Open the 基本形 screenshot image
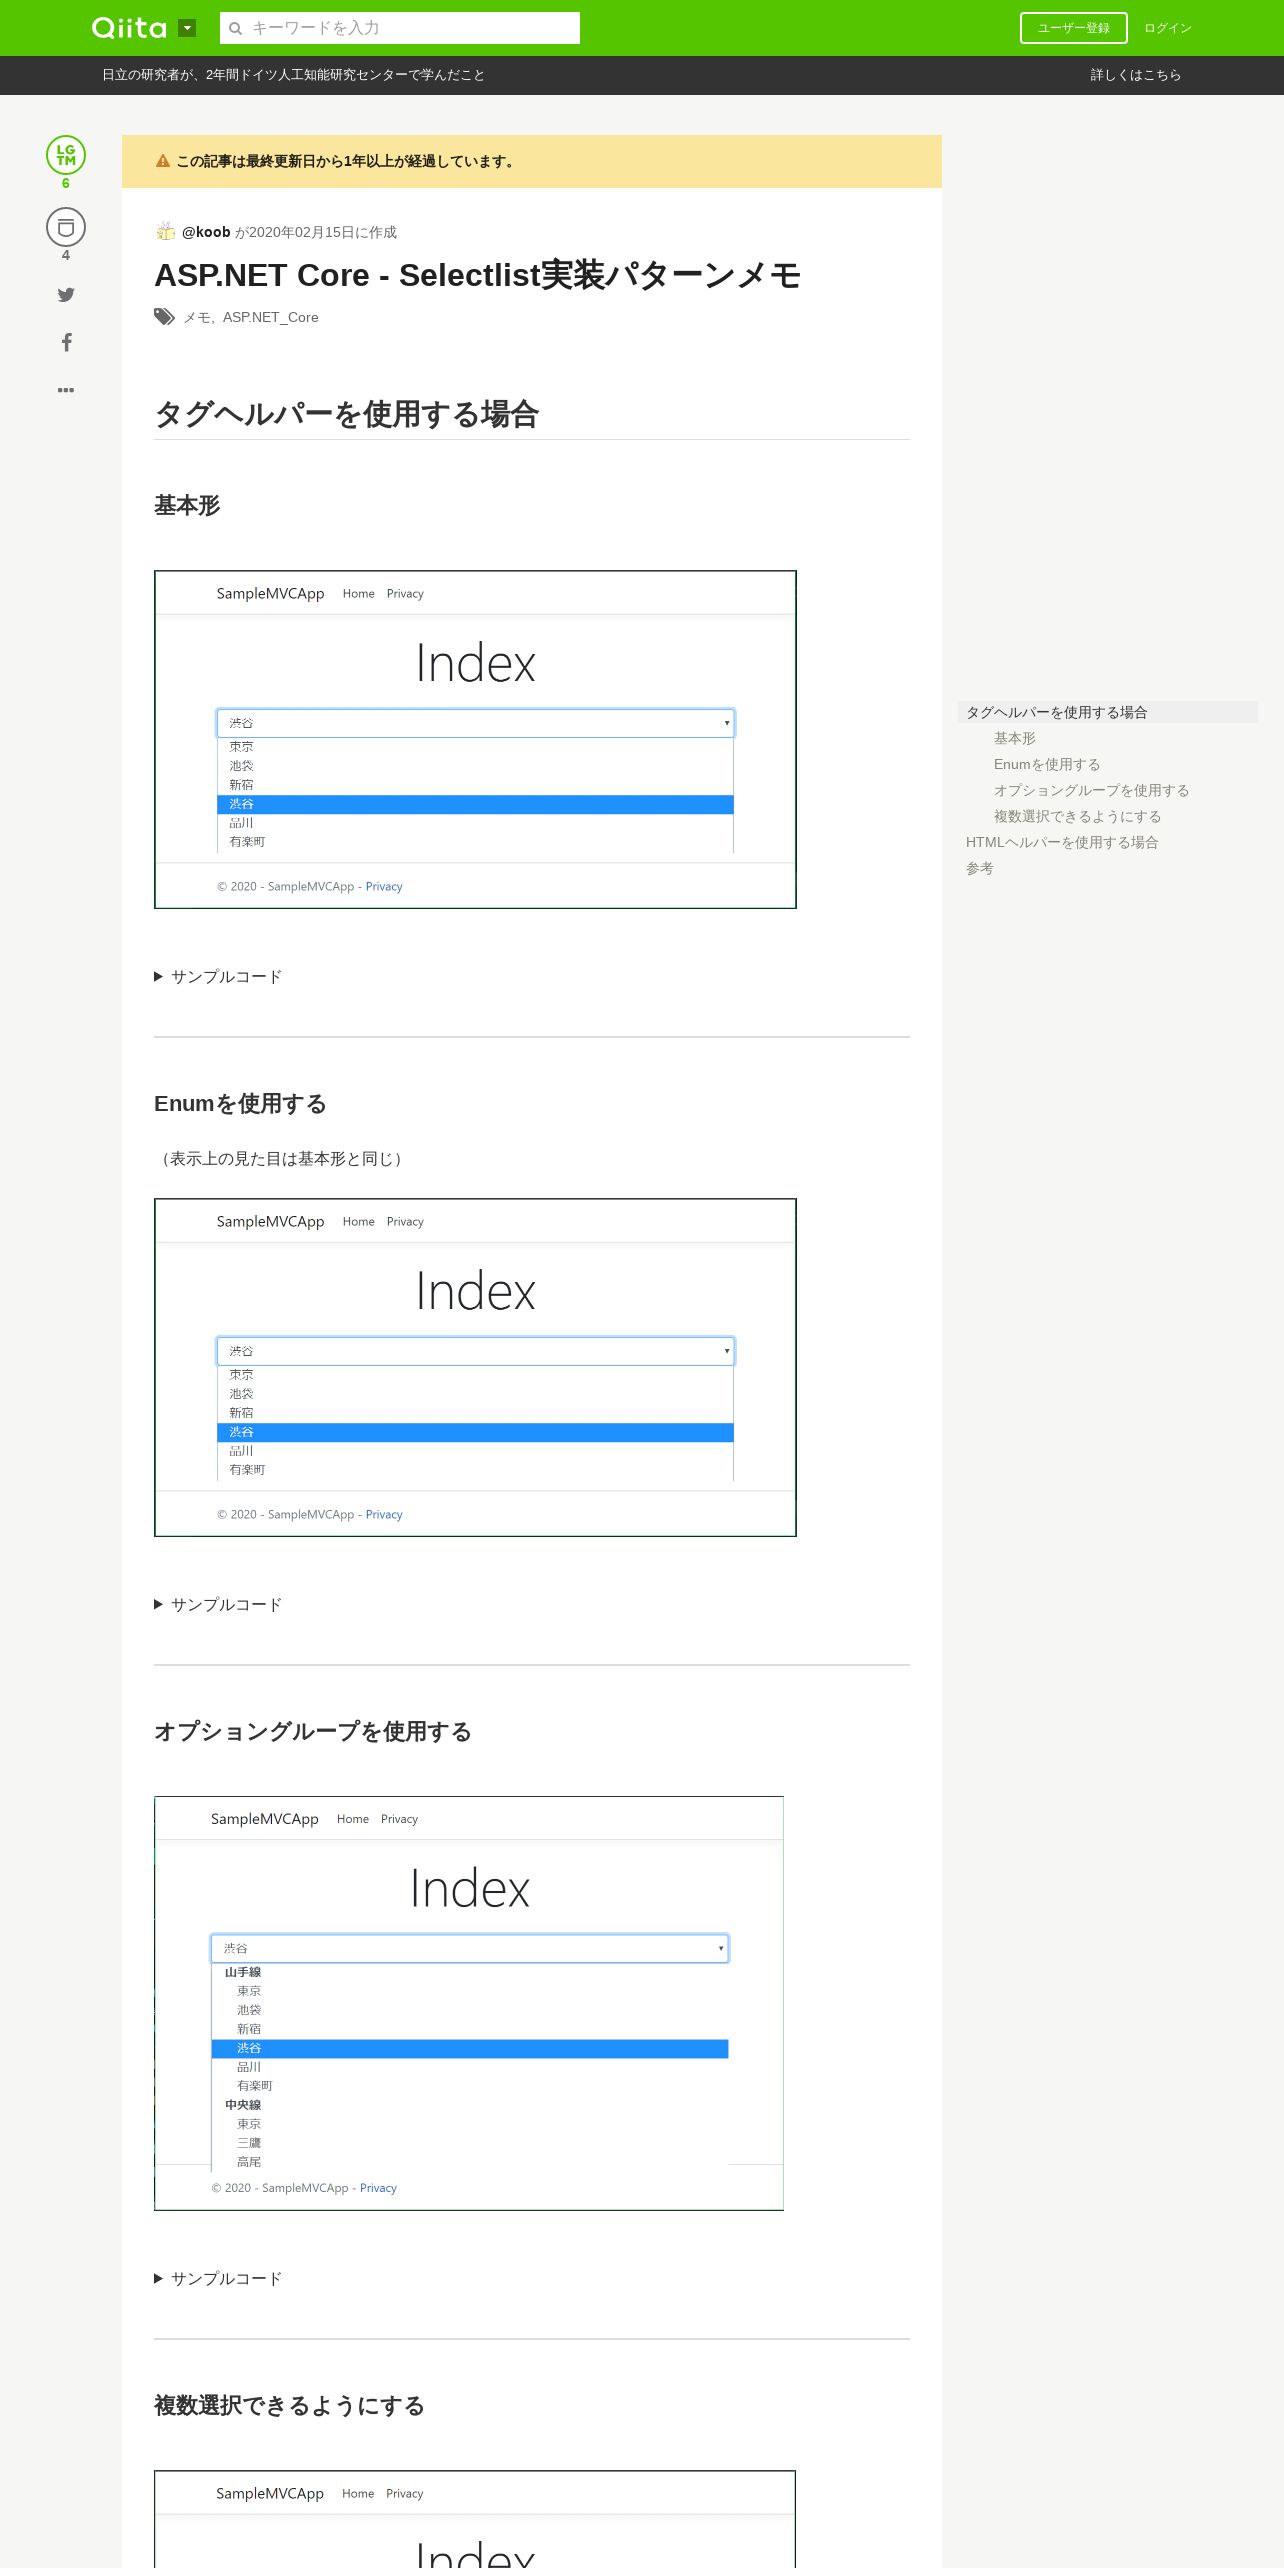This screenshot has height=2568, width=1284. 475,739
